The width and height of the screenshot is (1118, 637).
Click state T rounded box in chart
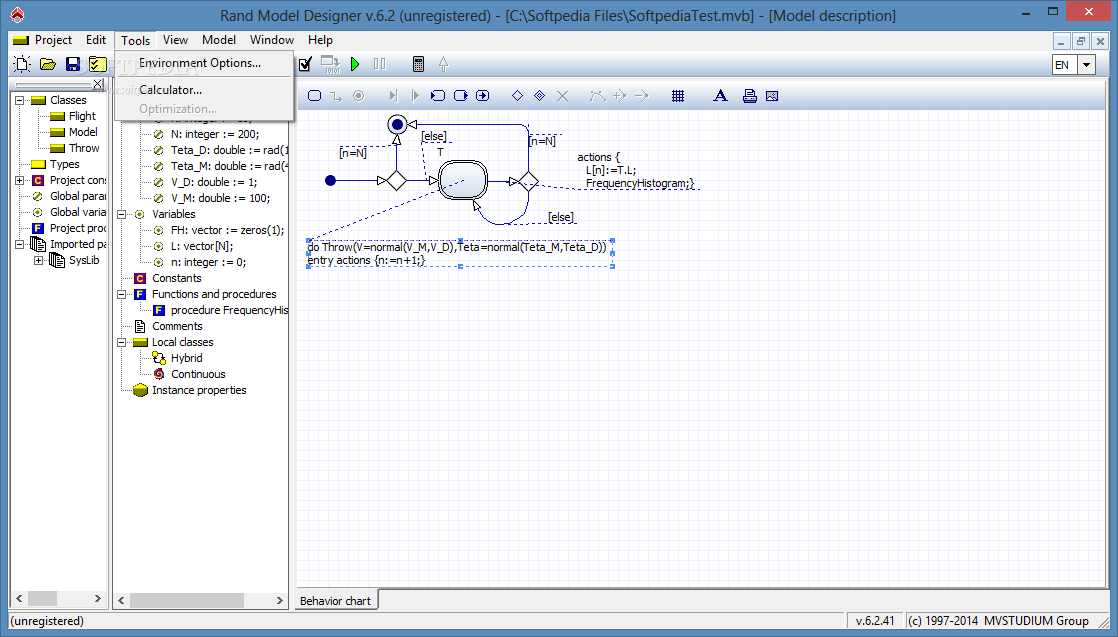pos(463,180)
